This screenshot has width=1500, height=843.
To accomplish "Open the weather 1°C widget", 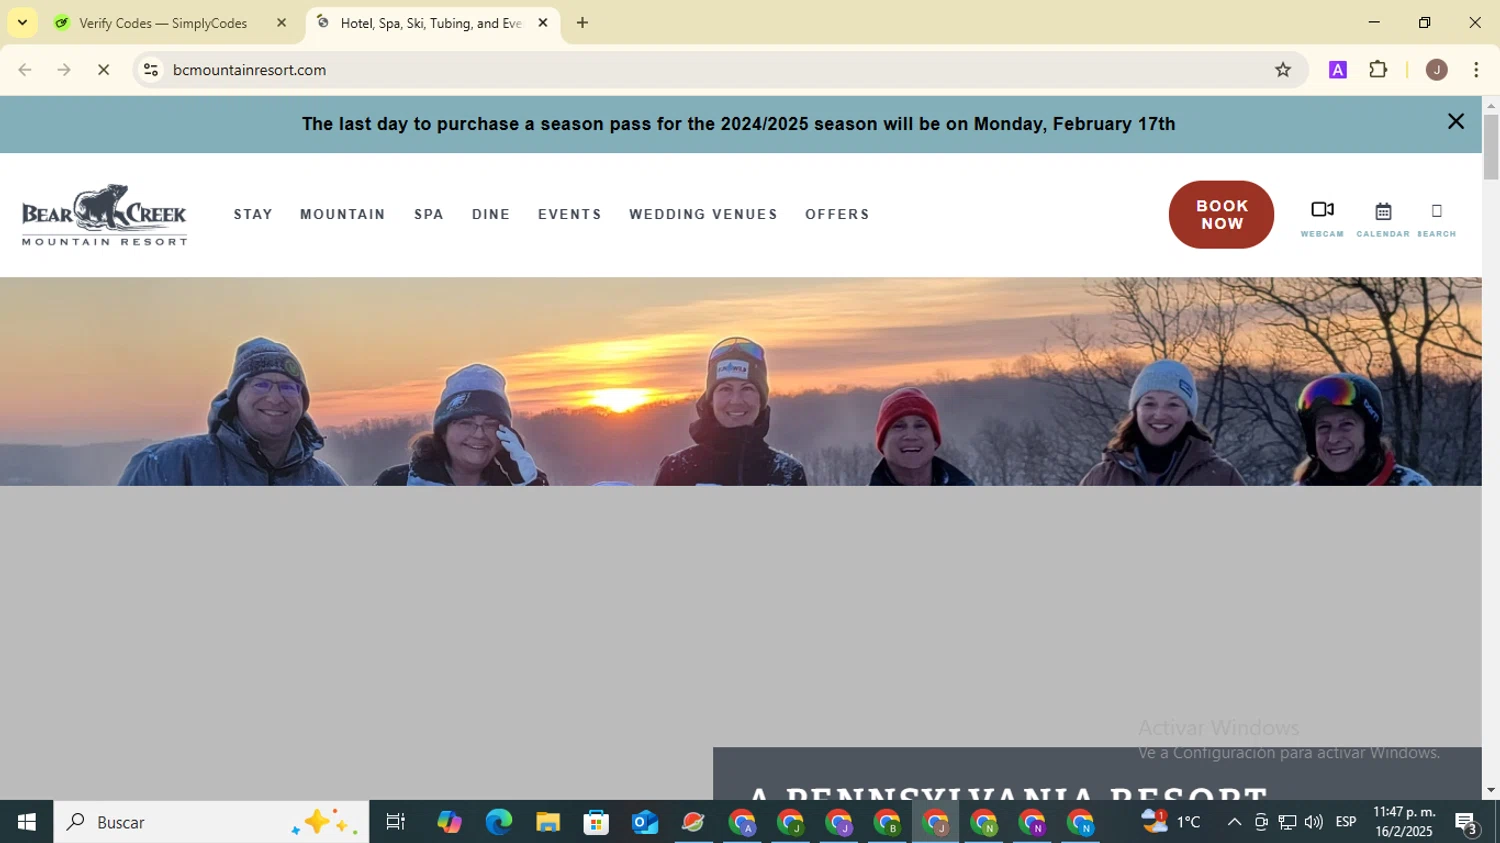I will 1171,822.
